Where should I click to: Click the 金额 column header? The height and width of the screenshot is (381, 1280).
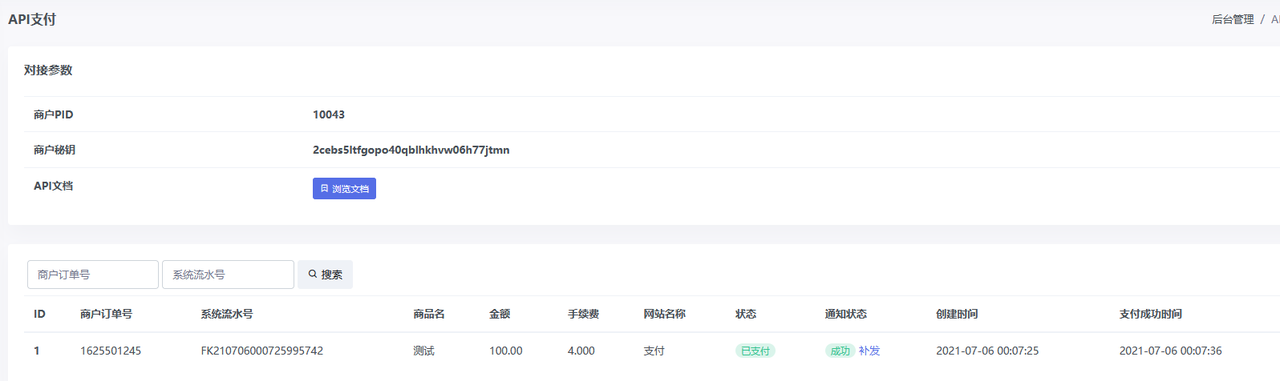[x=500, y=314]
